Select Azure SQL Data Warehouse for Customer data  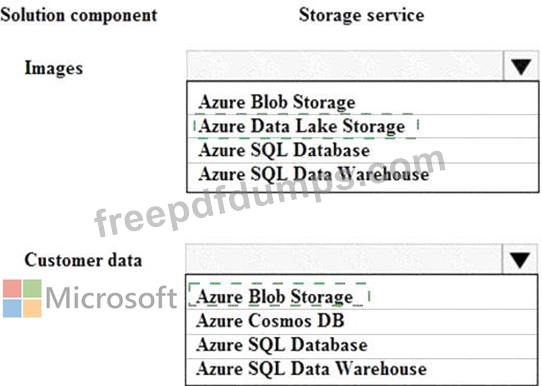362,369
